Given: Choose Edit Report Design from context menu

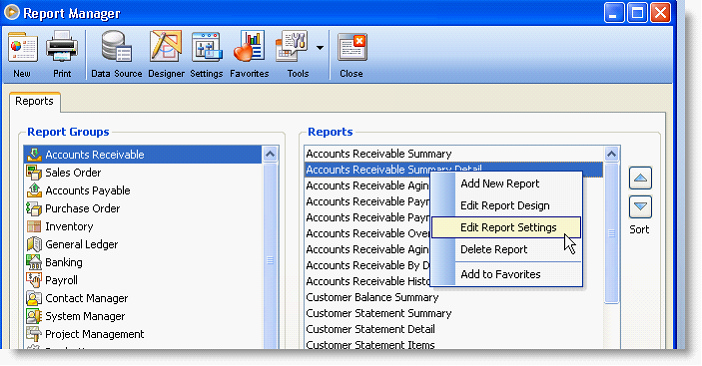Looking at the screenshot, I should click(506, 206).
